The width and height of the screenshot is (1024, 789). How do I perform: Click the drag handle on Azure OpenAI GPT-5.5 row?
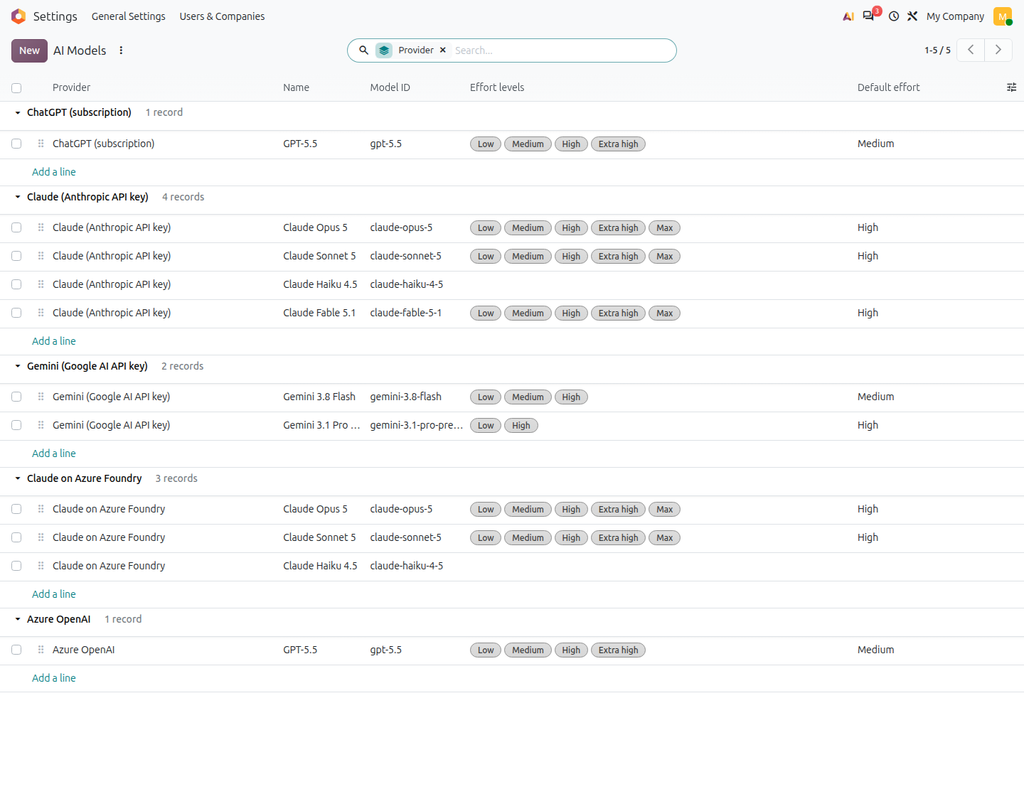click(40, 650)
